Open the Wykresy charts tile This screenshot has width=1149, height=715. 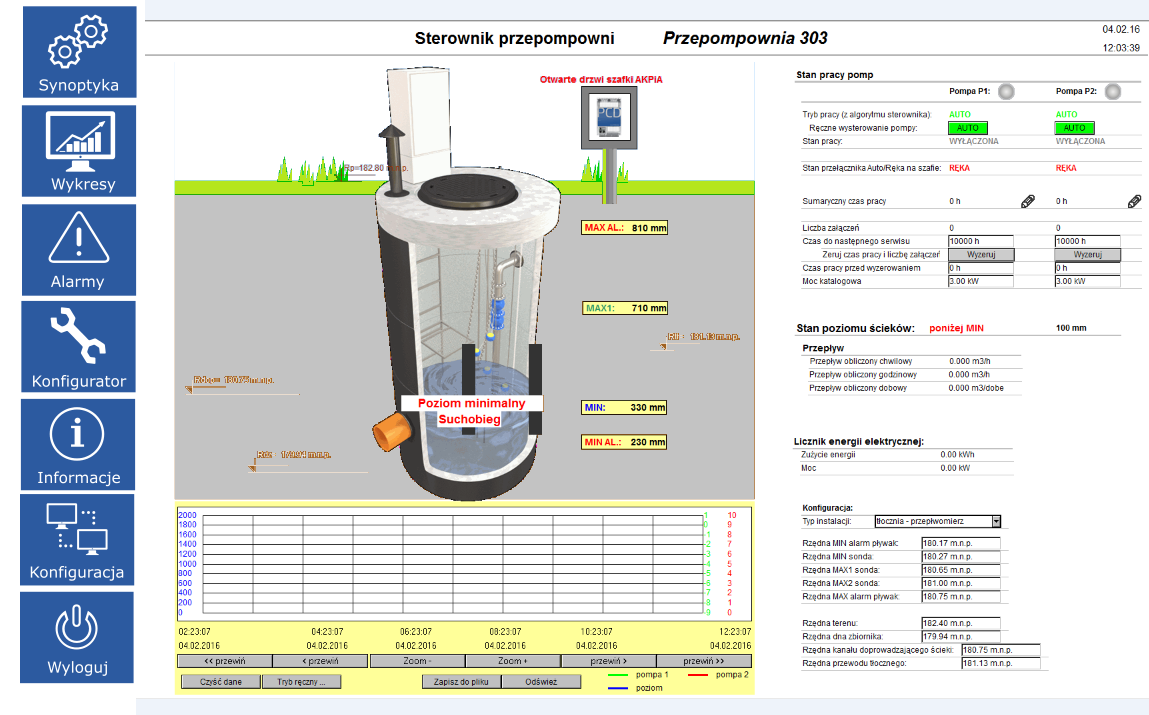click(79, 151)
